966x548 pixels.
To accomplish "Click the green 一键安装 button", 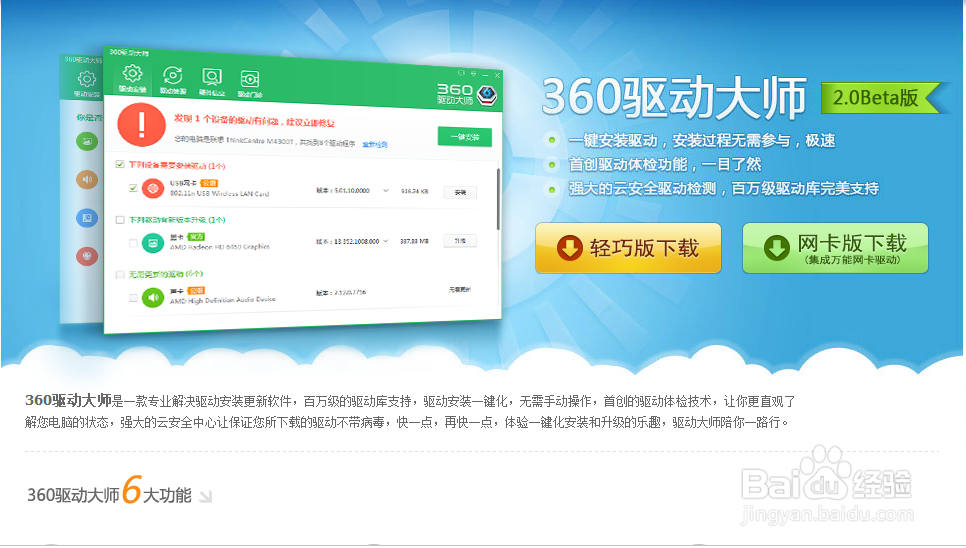I will (x=465, y=137).
